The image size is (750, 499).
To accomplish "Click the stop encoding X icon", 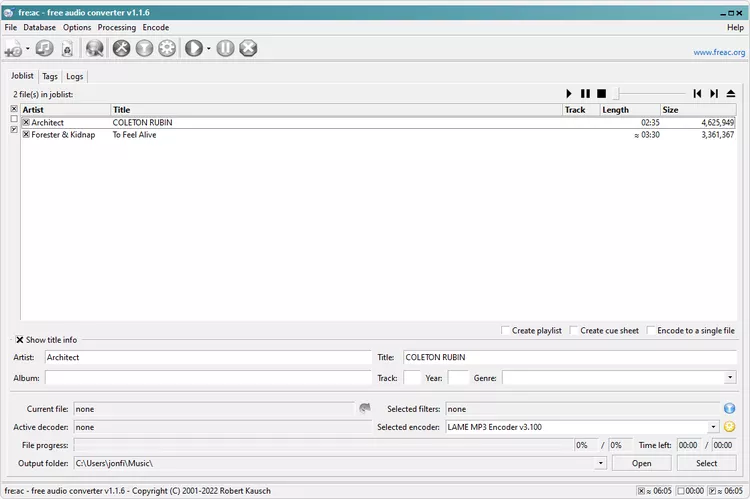I will 249,48.
